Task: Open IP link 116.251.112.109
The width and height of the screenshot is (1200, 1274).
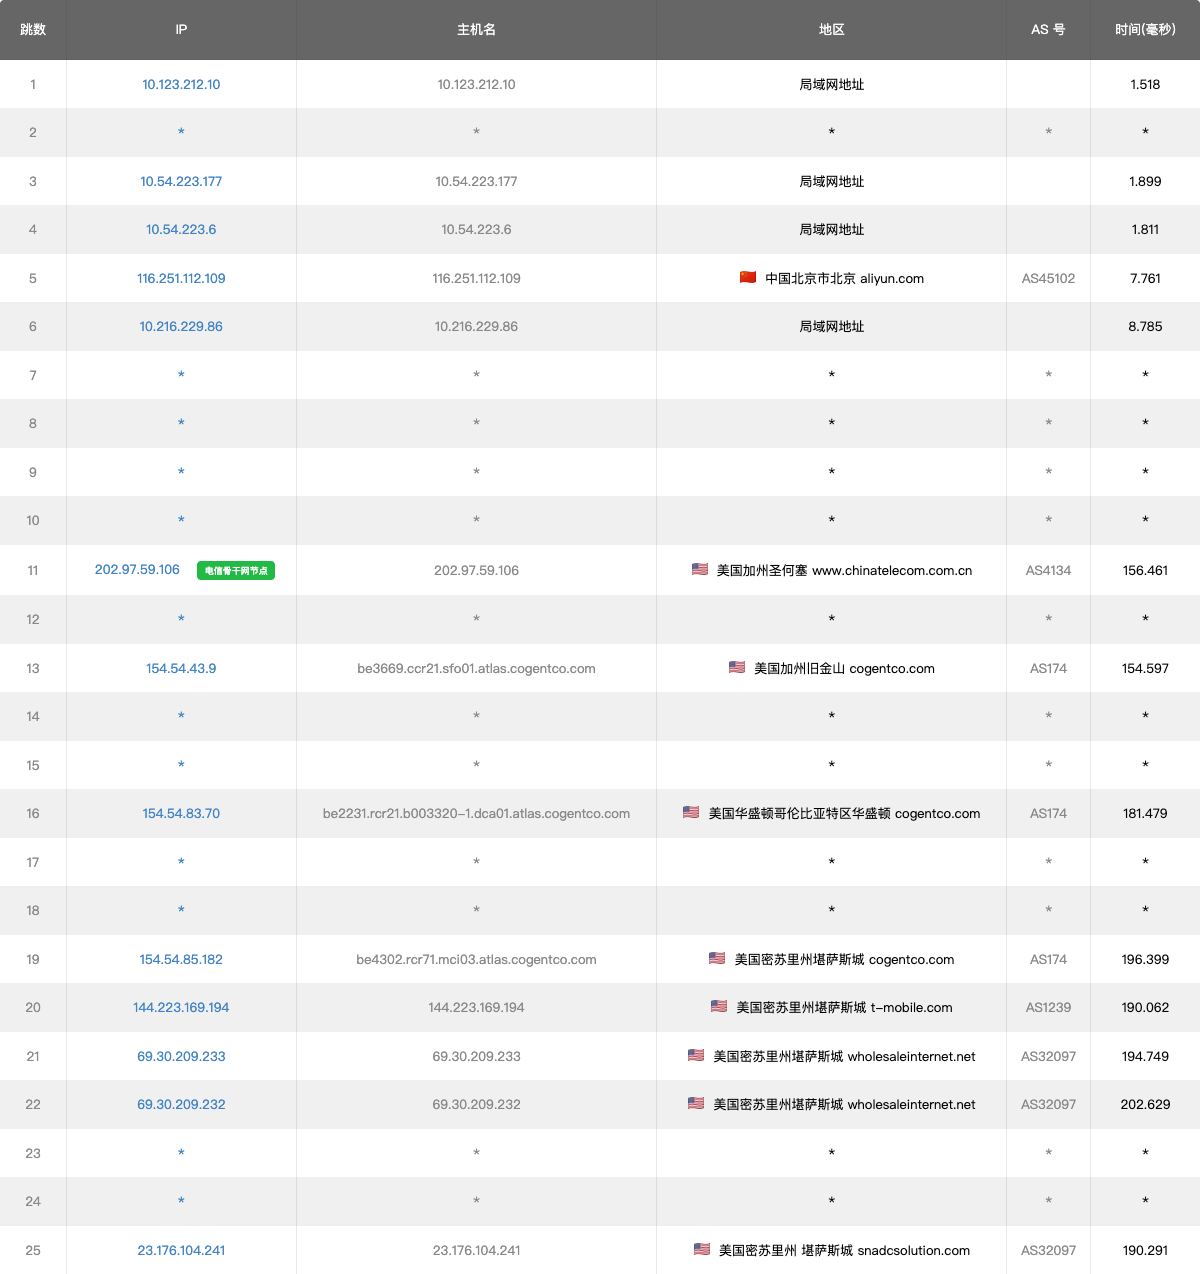Action: pyautogui.click(x=181, y=279)
